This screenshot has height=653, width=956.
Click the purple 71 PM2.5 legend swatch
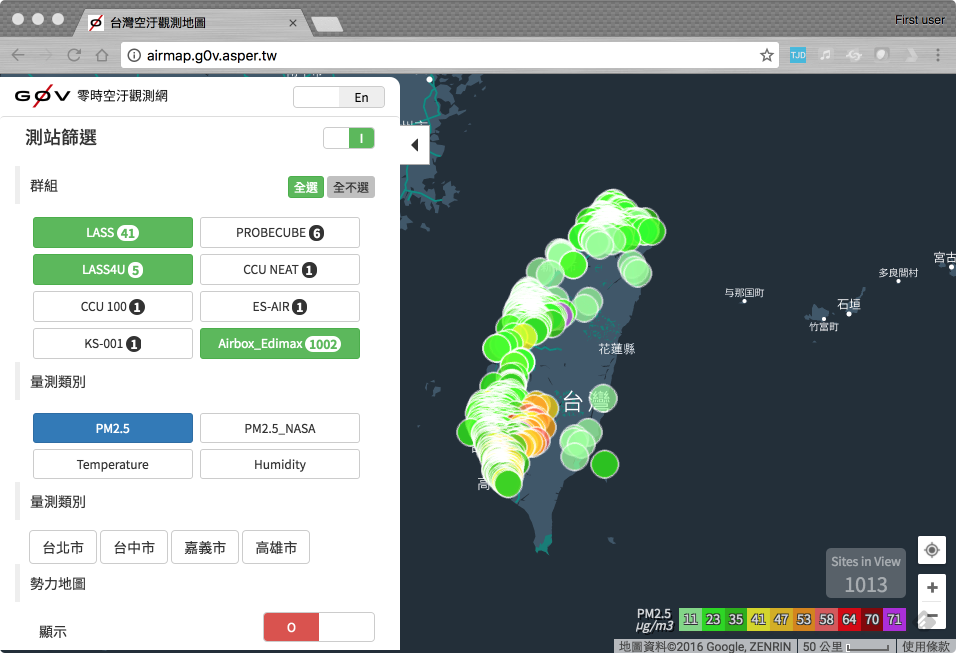pos(894,619)
